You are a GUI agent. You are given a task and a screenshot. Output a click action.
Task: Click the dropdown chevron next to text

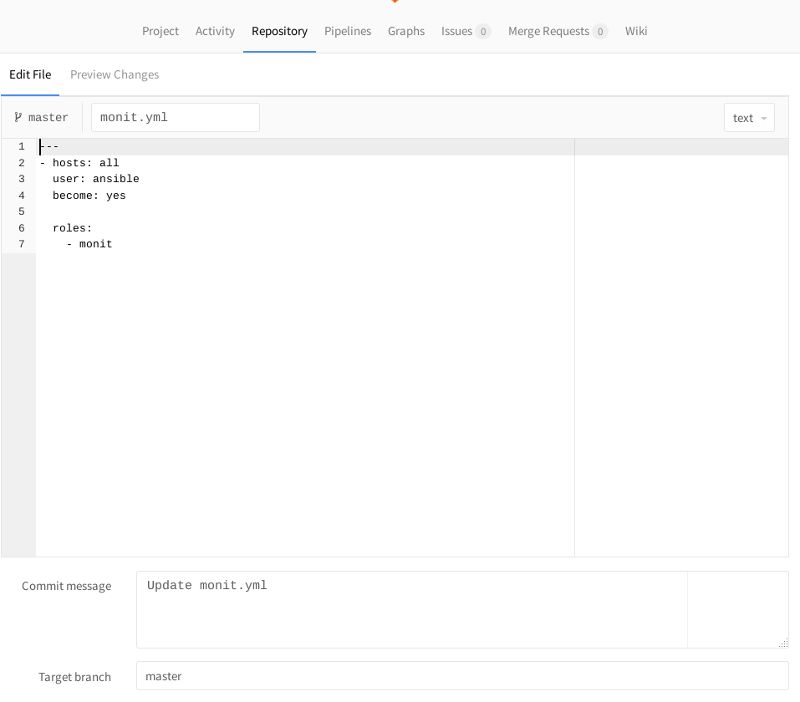763,117
